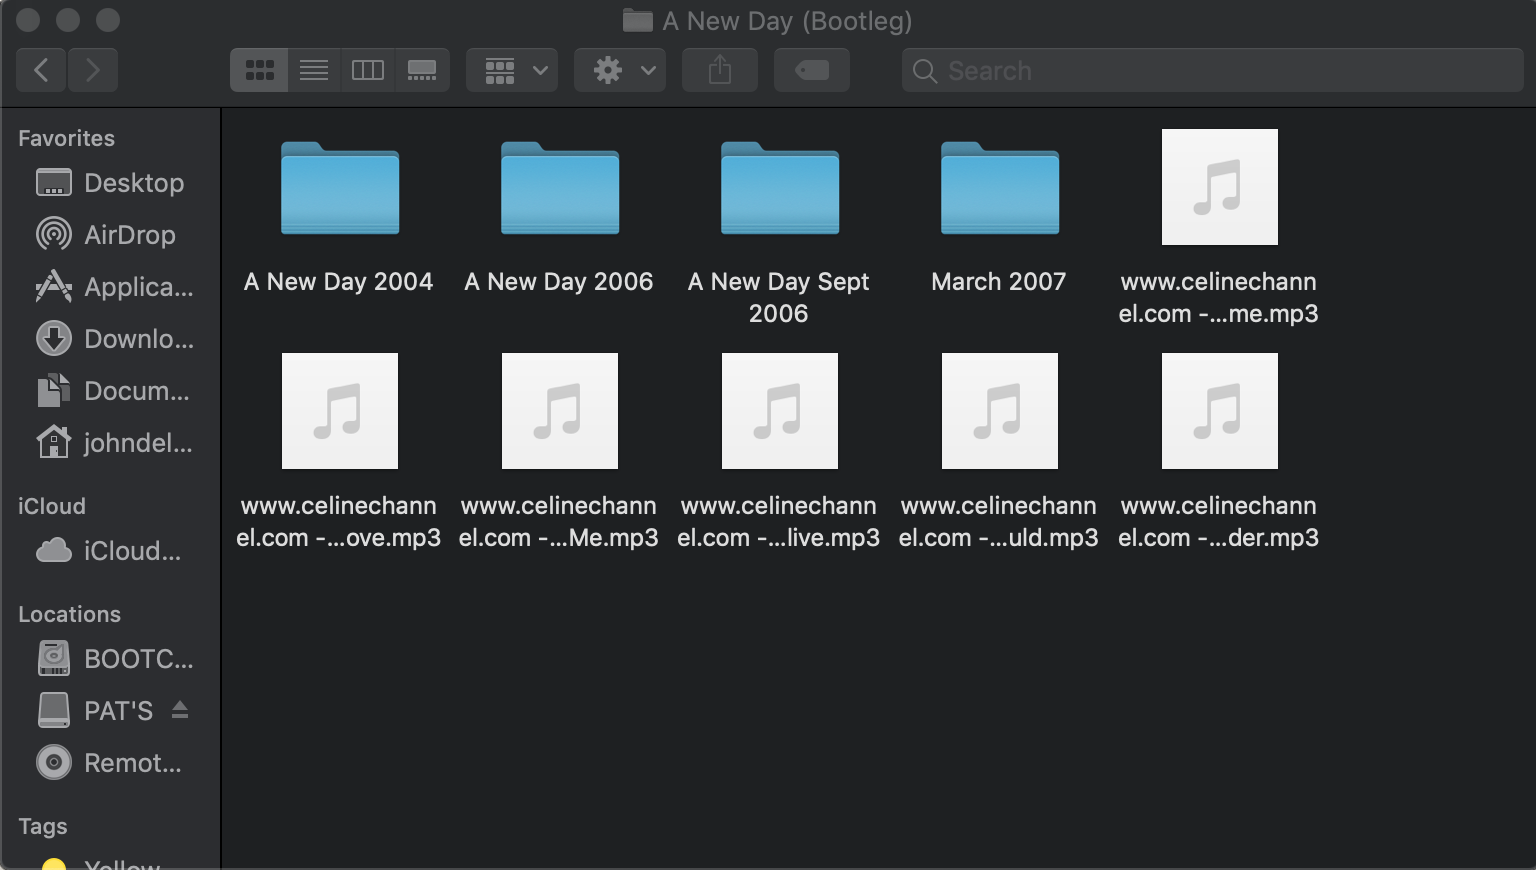Eject the PAT'S volume
Viewport: 1536px width, 870px height.
tap(180, 710)
